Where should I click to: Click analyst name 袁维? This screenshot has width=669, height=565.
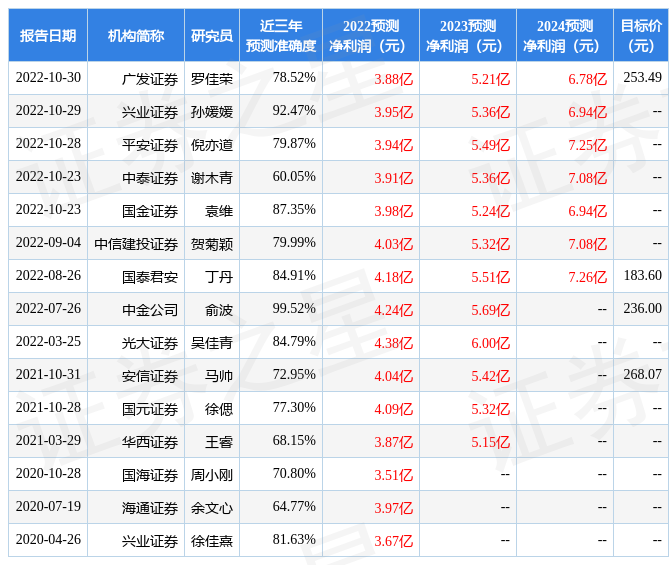219,211
